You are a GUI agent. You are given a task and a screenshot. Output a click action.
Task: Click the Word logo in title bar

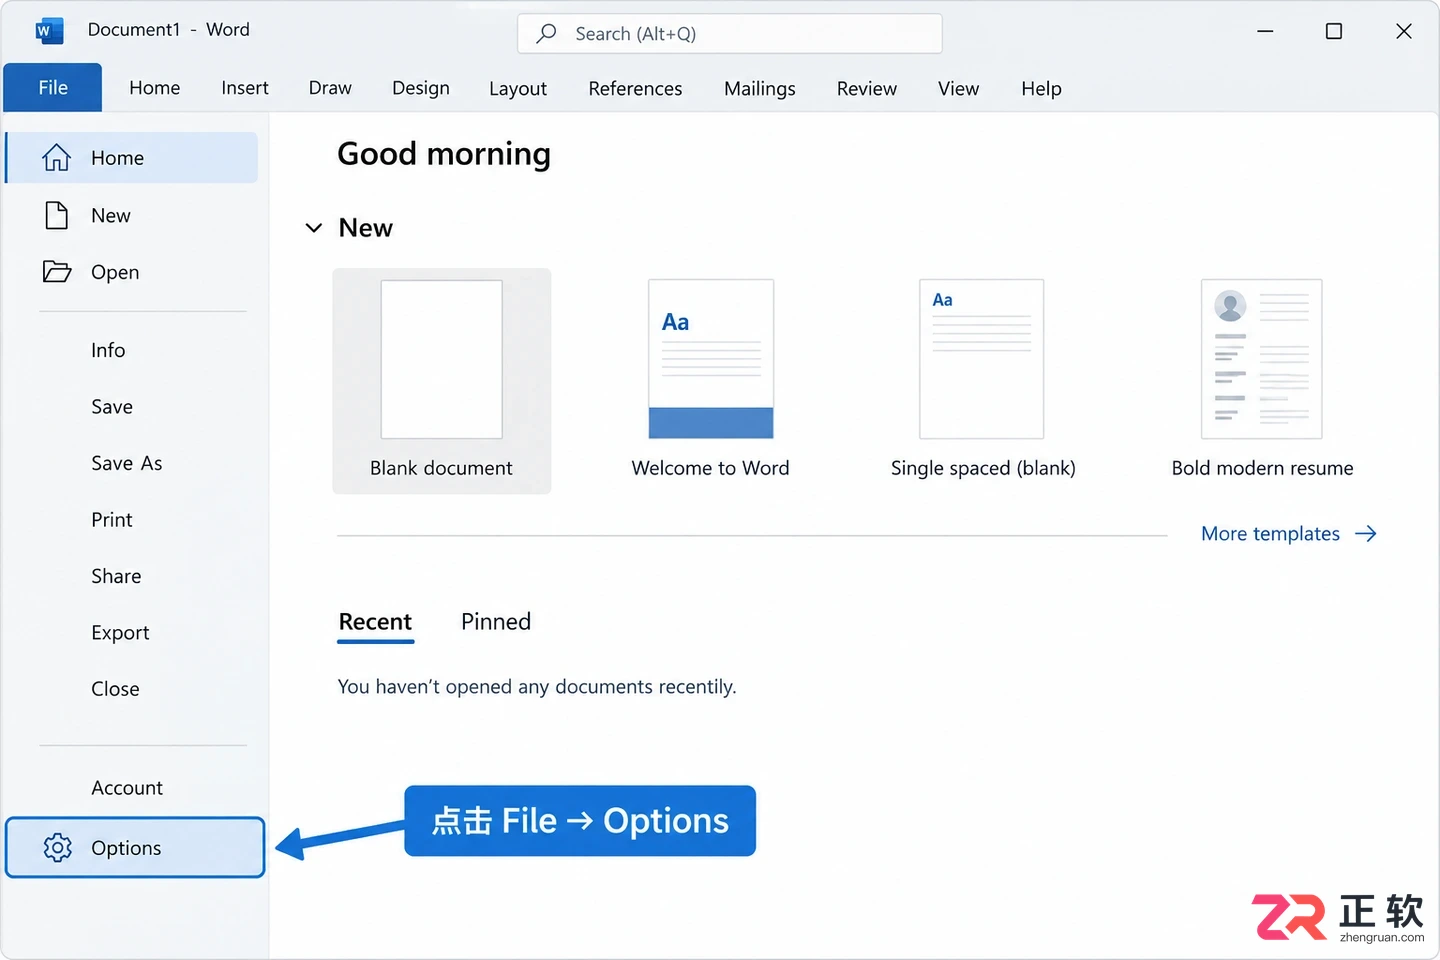coord(49,31)
